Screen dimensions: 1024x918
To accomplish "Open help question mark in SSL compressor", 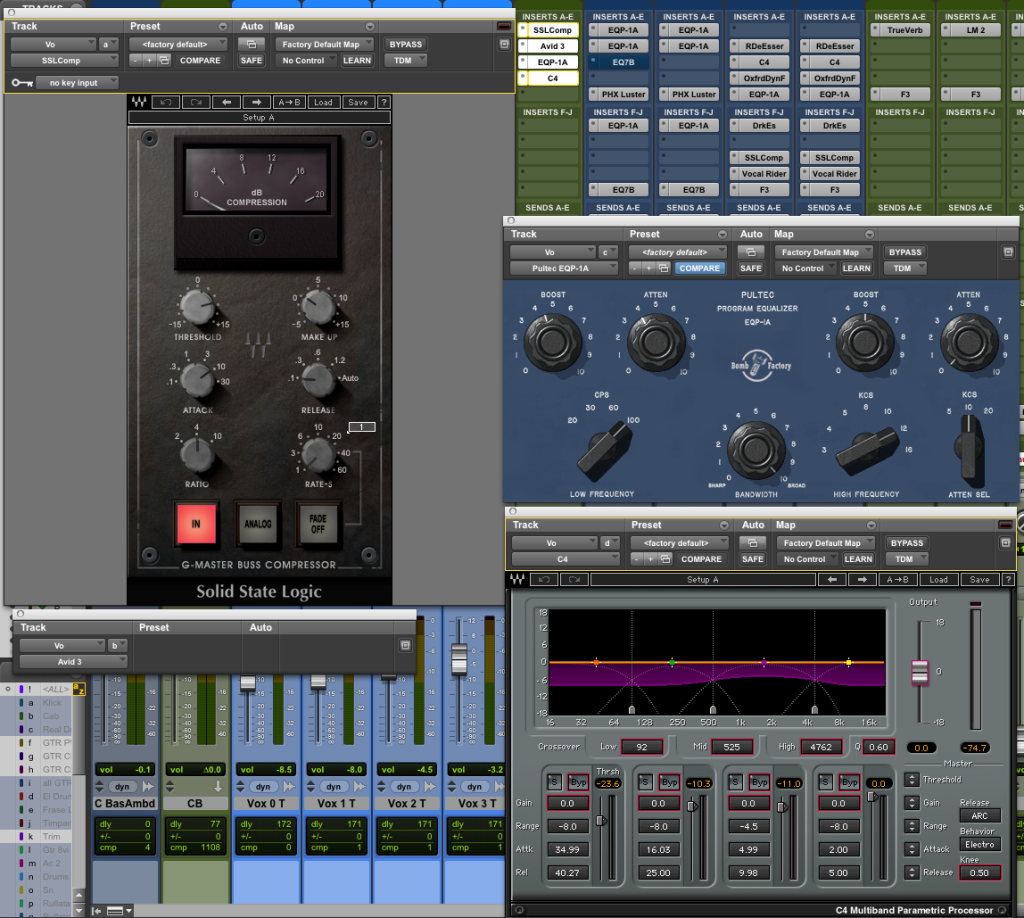I will pyautogui.click(x=383, y=102).
